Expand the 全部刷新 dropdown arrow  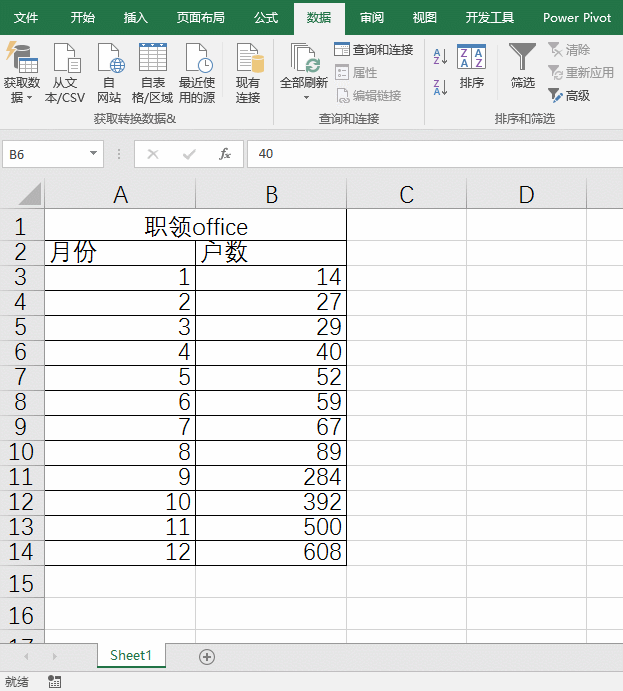click(304, 98)
